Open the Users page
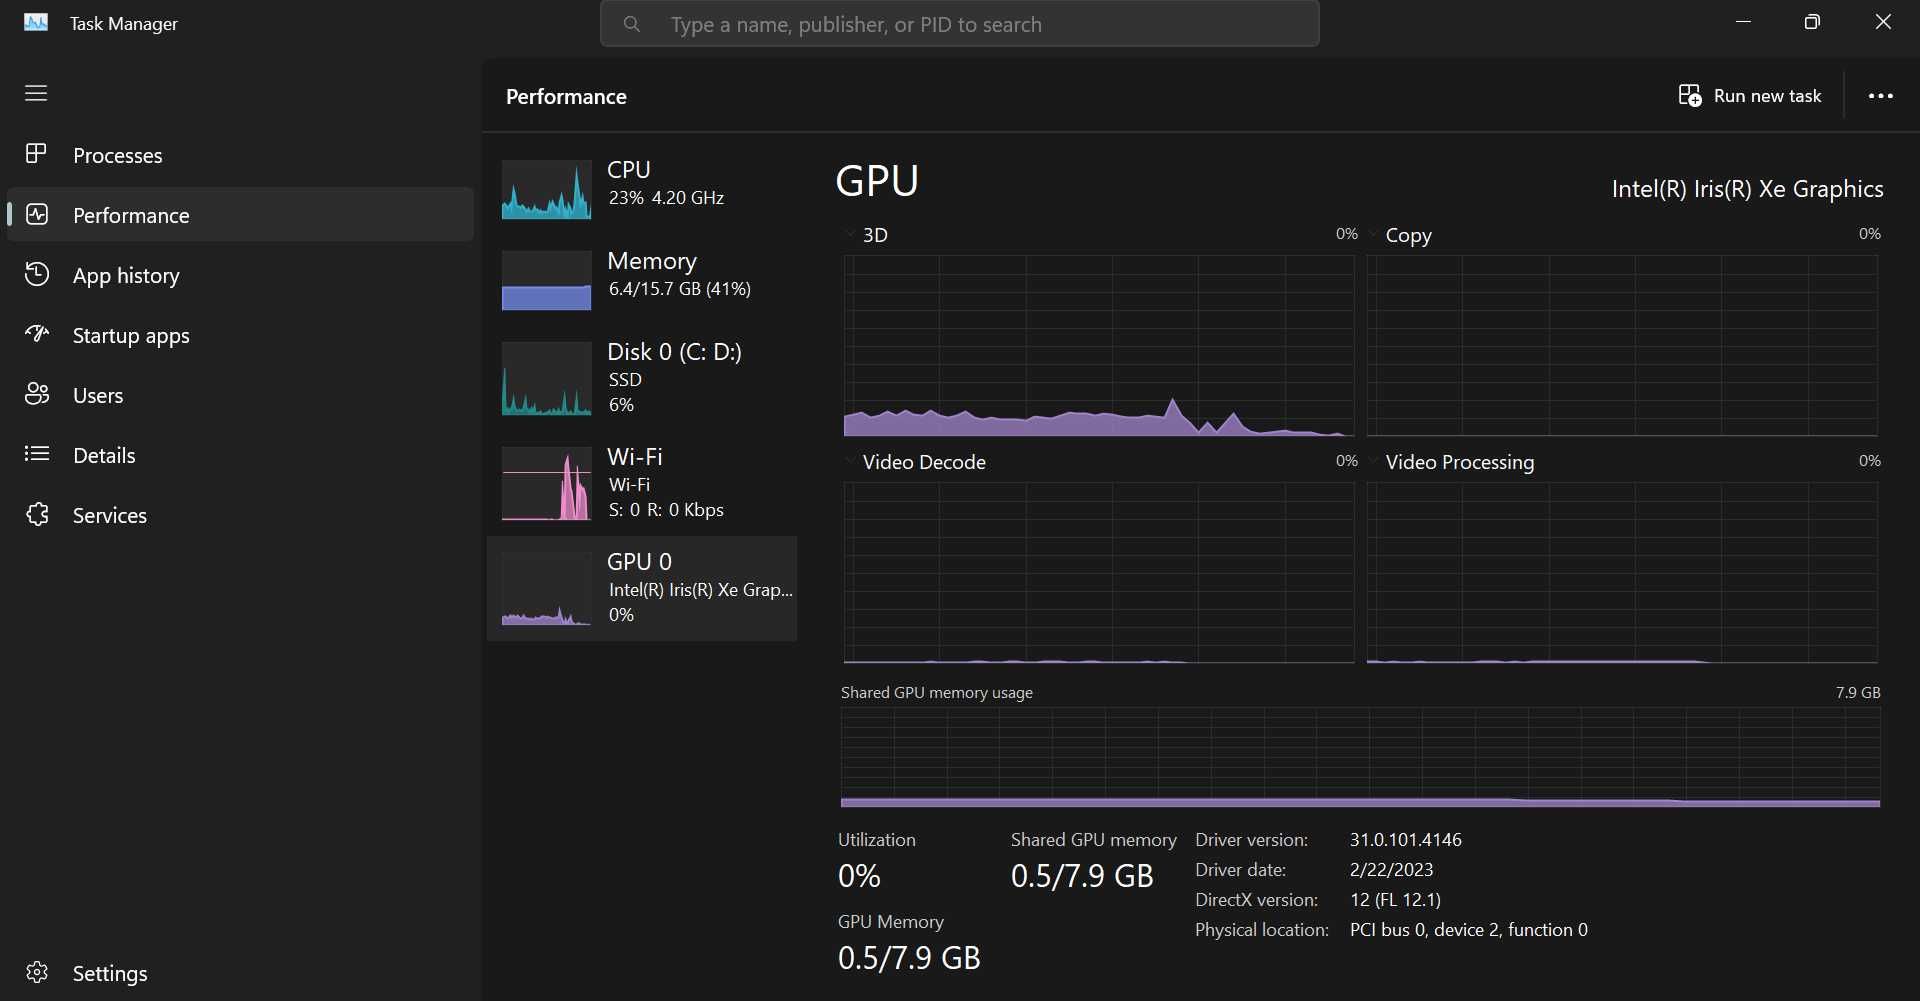 coord(240,395)
